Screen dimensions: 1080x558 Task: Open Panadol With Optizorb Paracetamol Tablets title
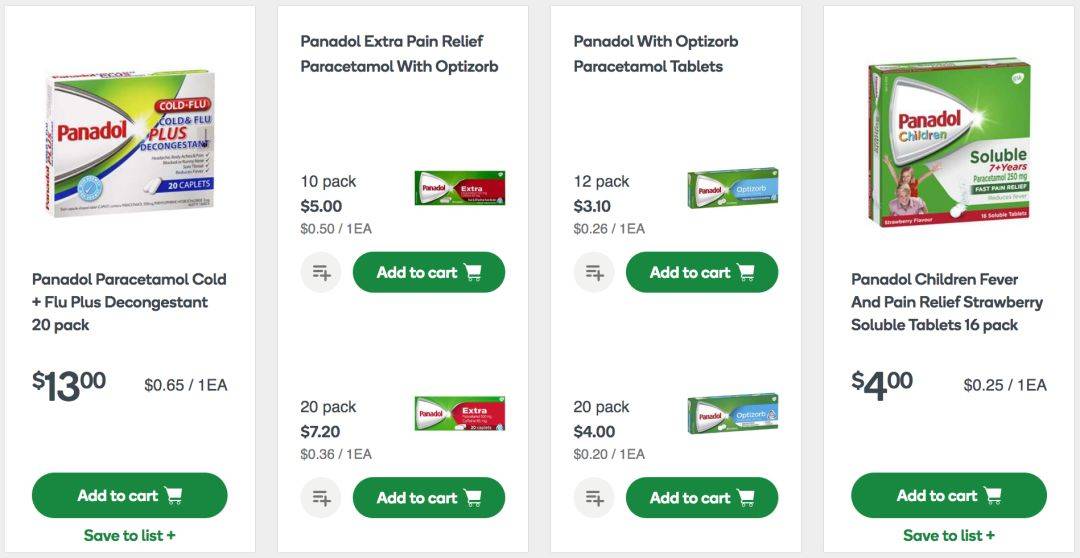656,54
